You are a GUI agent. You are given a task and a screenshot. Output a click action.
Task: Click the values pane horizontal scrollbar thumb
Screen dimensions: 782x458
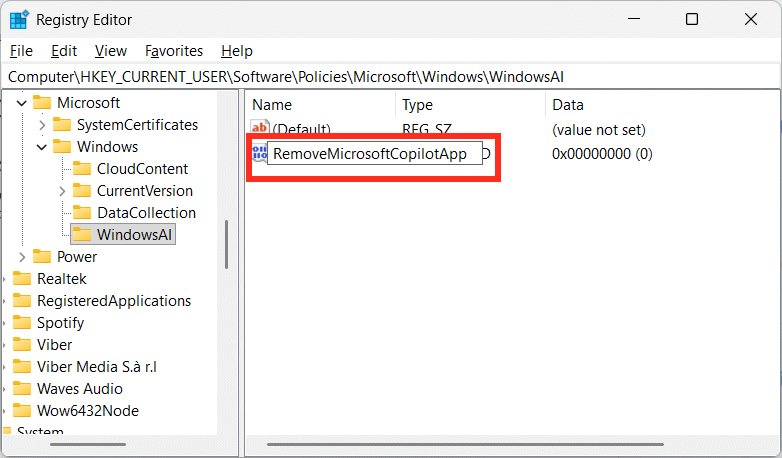click(x=465, y=444)
